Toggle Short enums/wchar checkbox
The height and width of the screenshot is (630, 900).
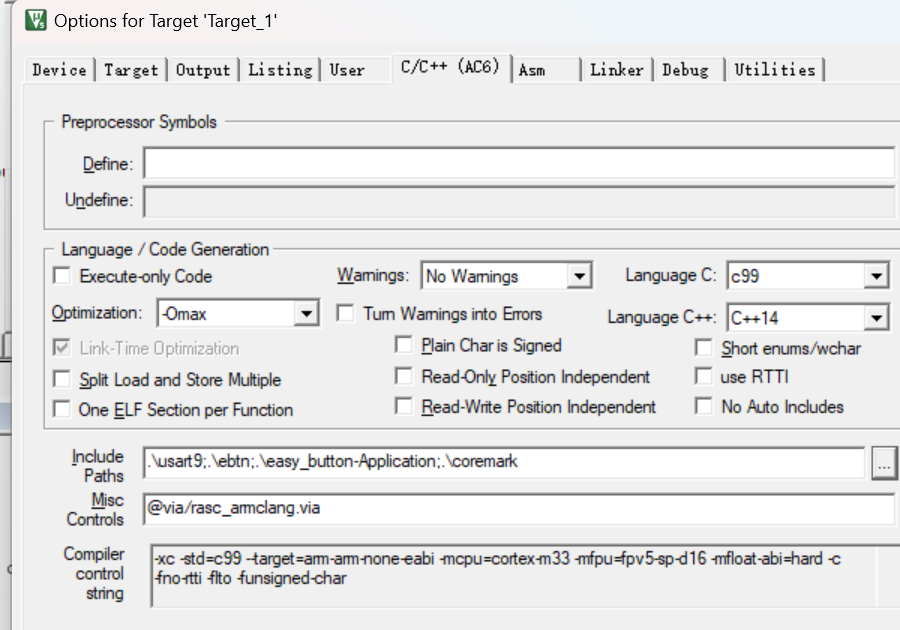click(704, 348)
